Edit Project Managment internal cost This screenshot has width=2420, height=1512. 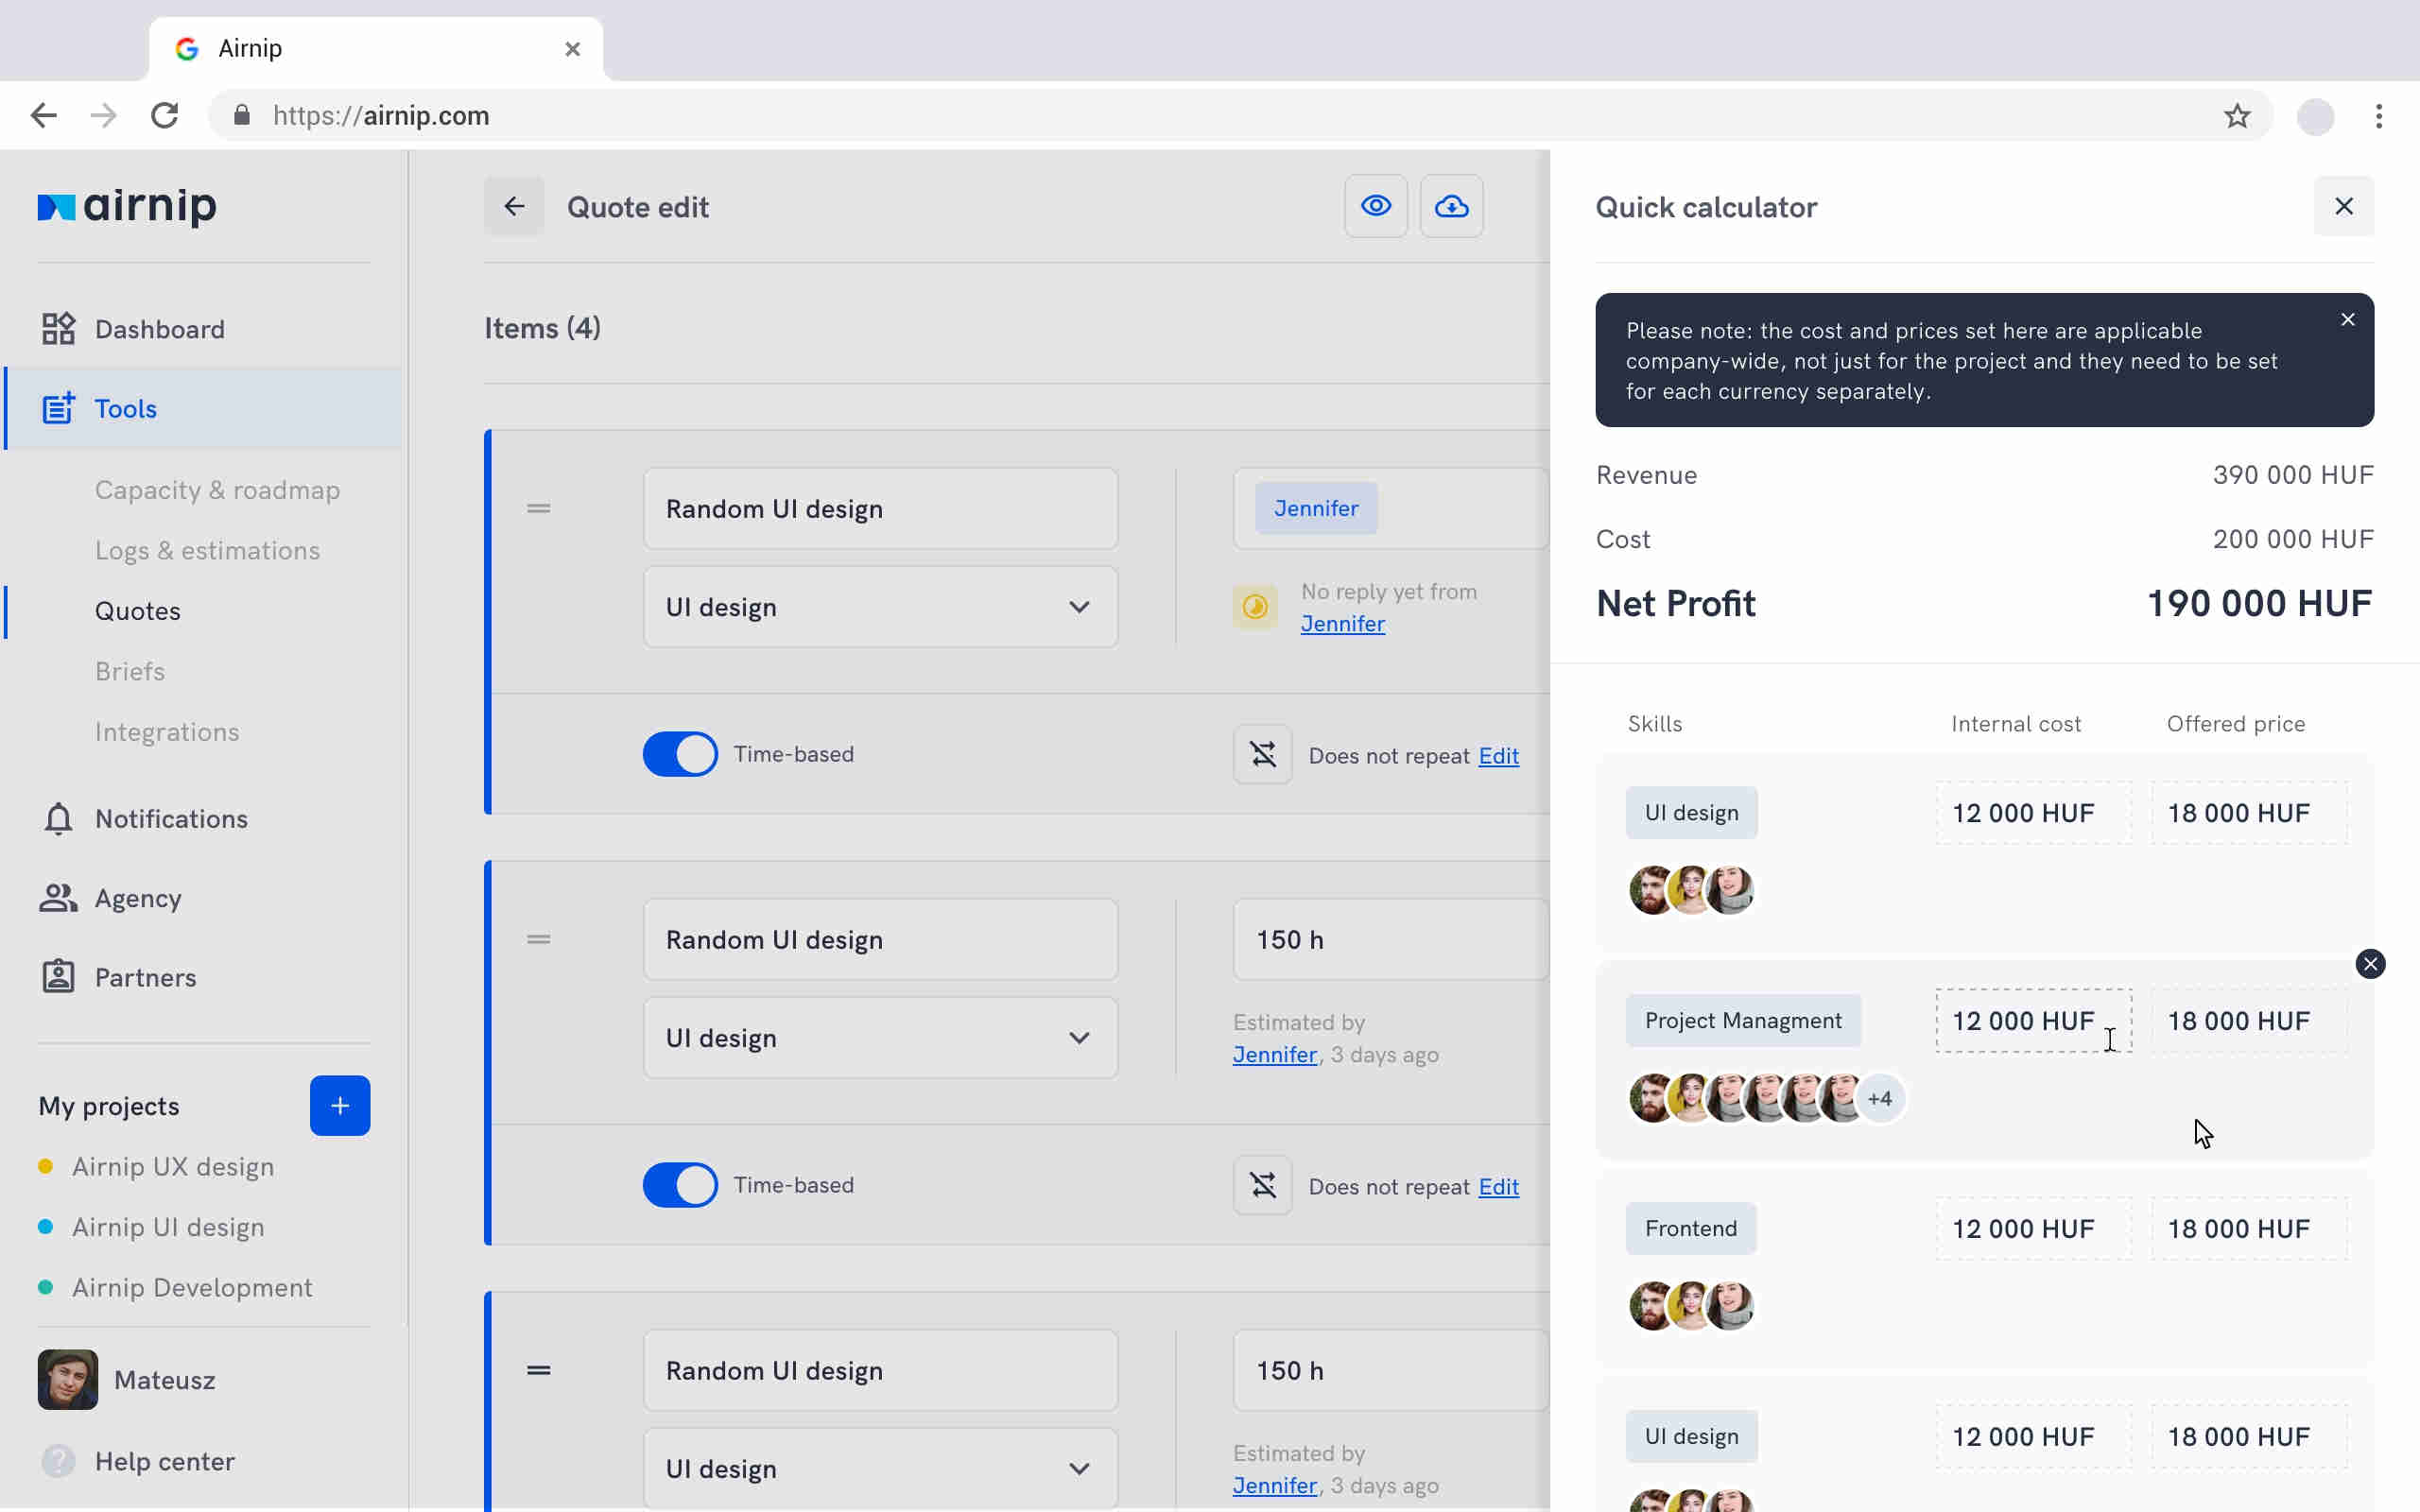click(2034, 1021)
